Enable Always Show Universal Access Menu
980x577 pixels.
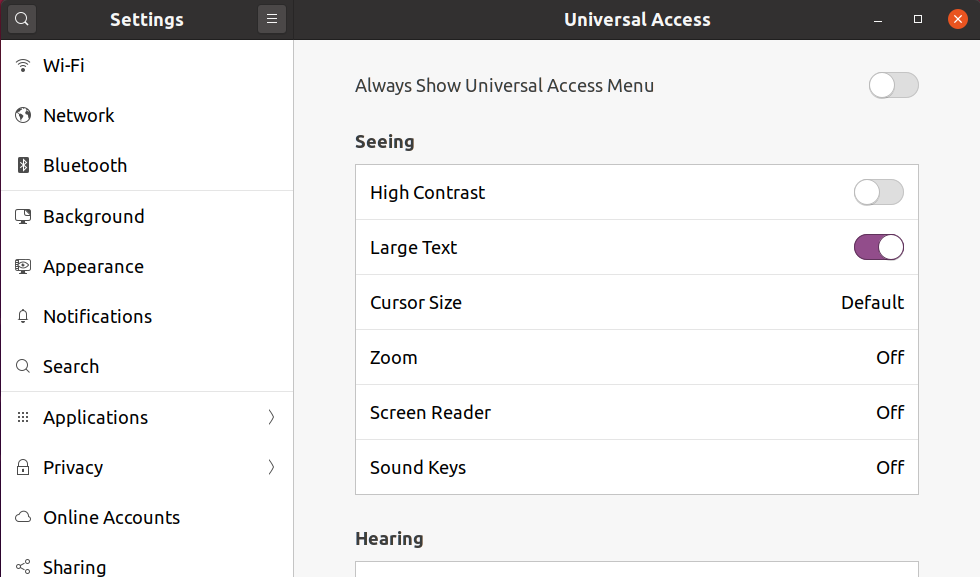tap(893, 85)
